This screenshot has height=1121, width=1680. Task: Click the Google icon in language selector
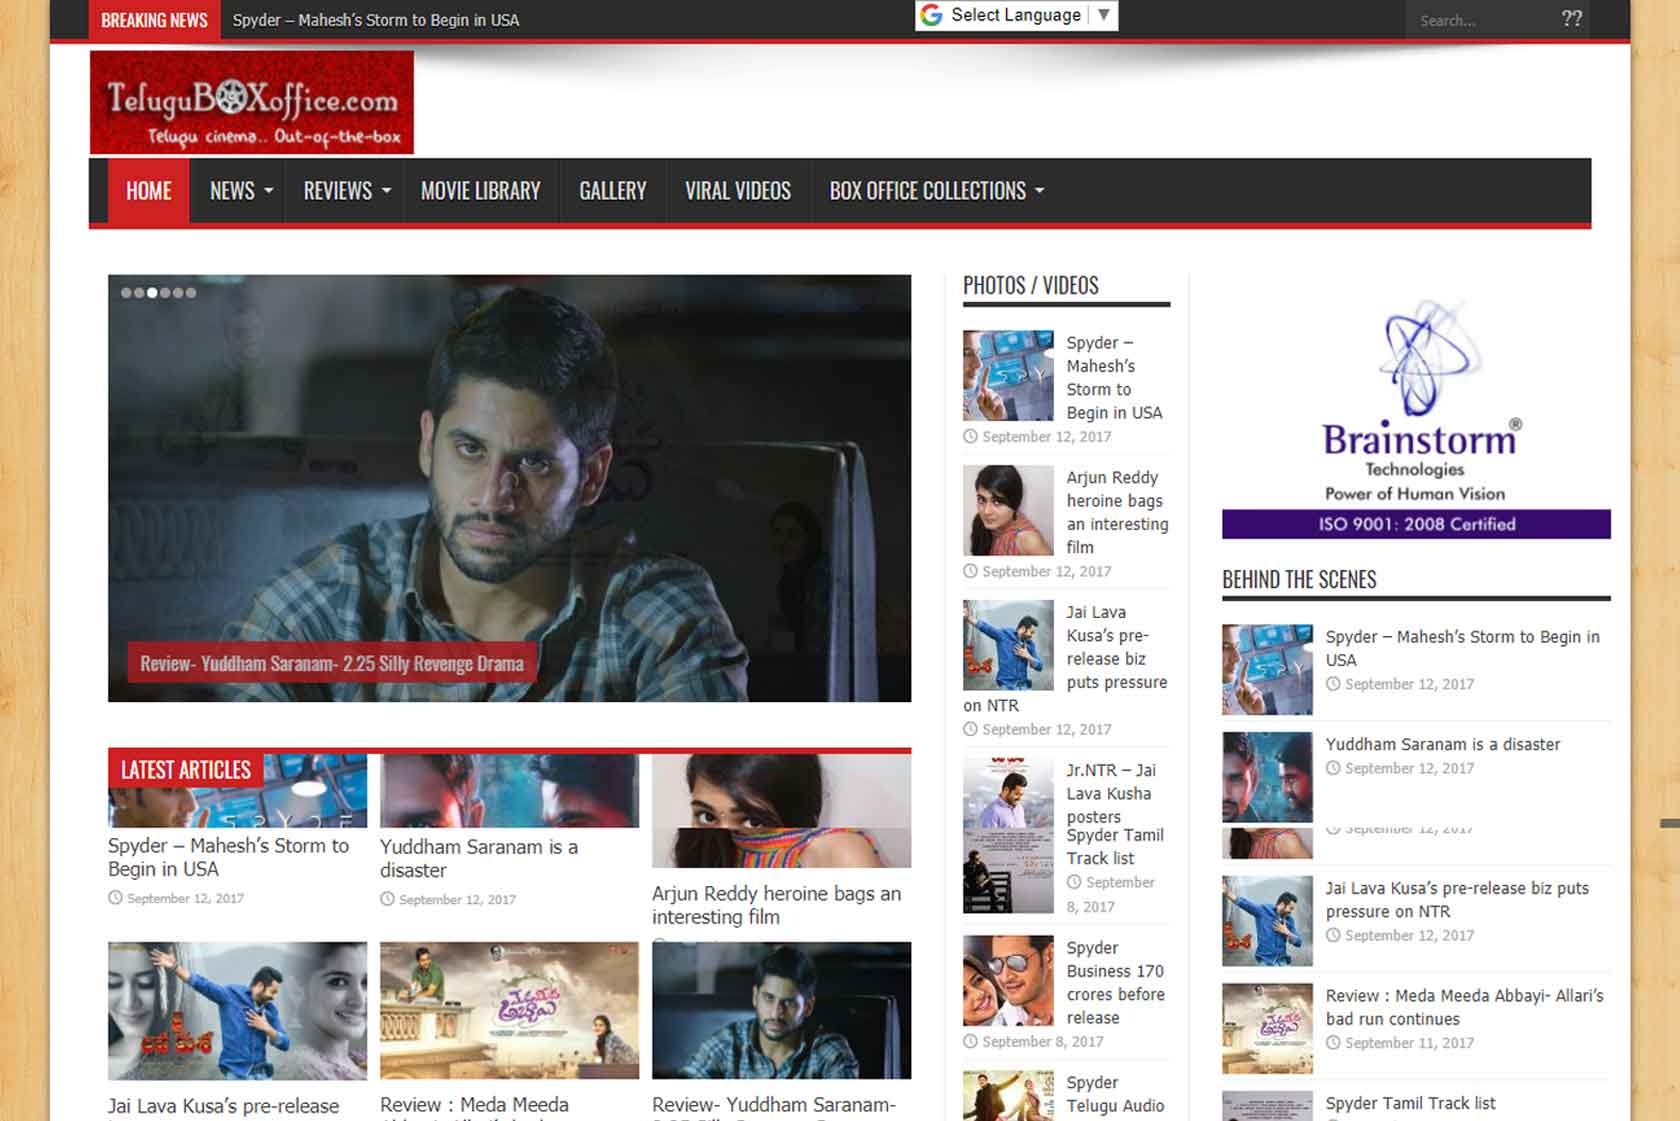[931, 15]
